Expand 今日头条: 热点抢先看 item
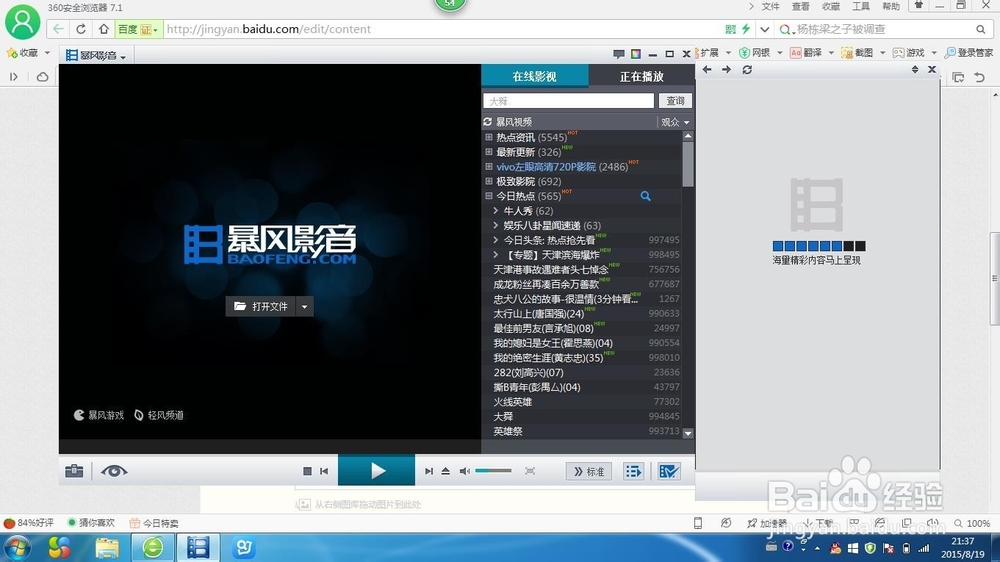1000x562 pixels. click(x=496, y=240)
